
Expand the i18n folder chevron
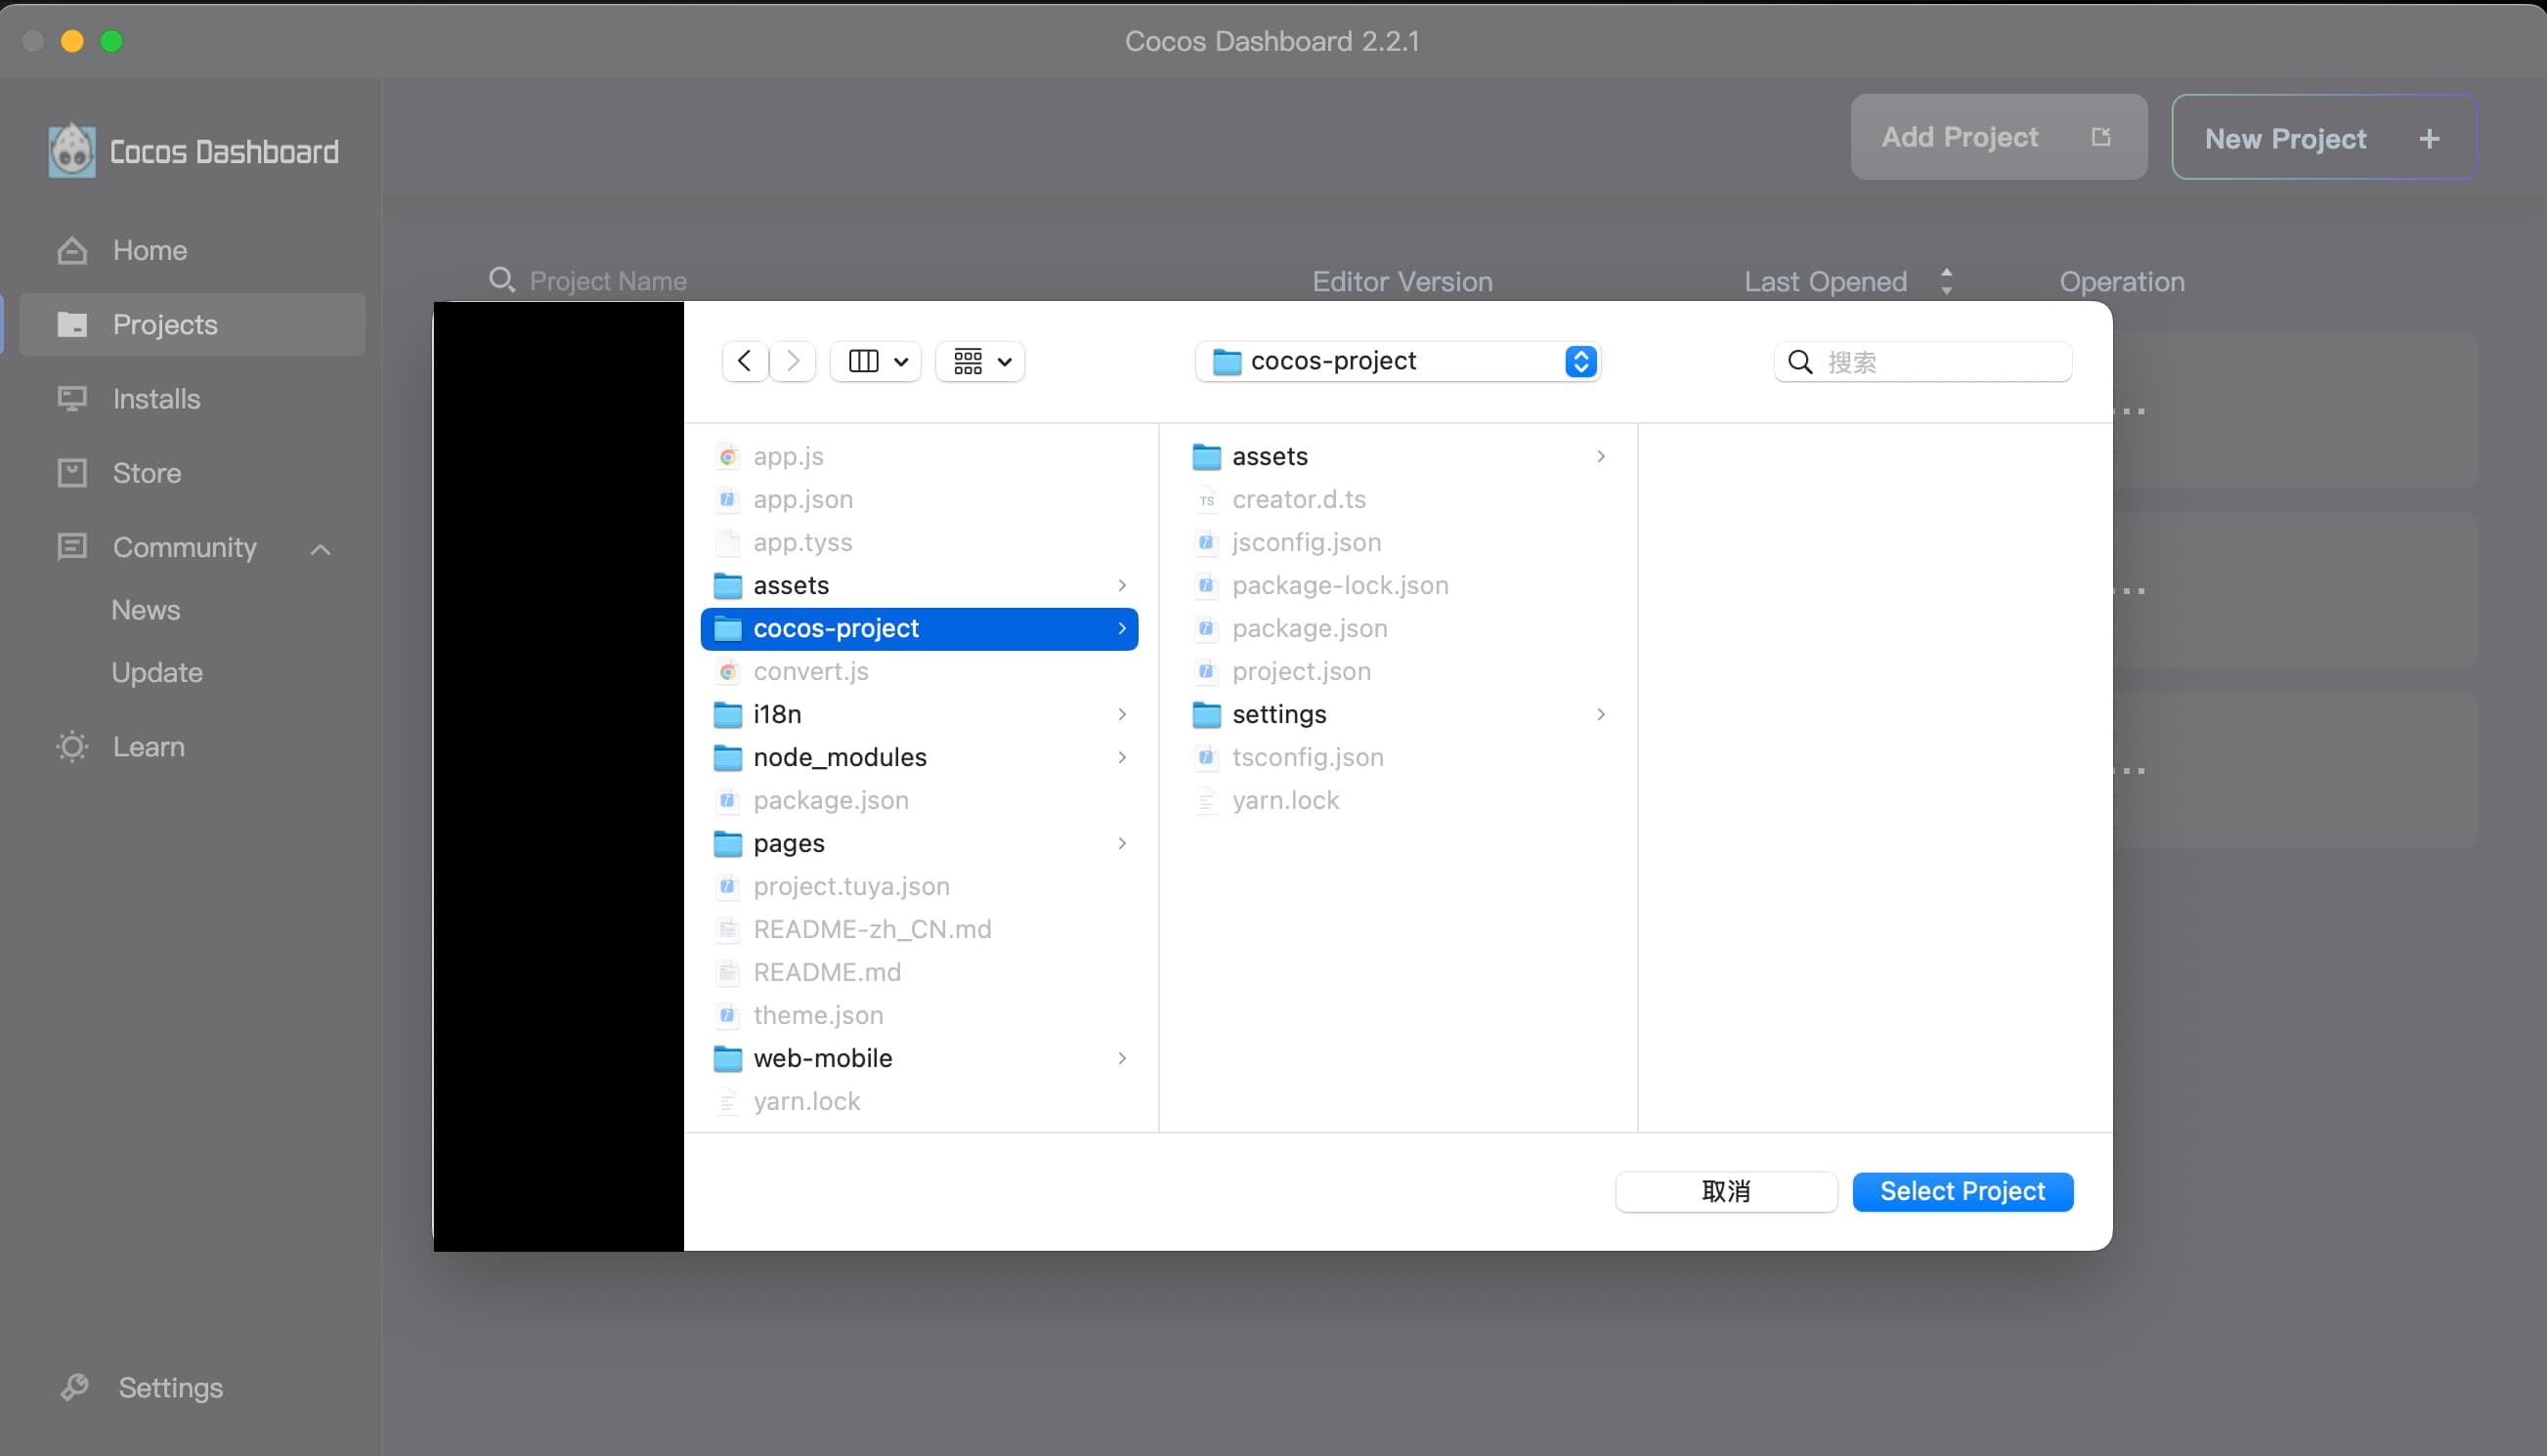1122,714
